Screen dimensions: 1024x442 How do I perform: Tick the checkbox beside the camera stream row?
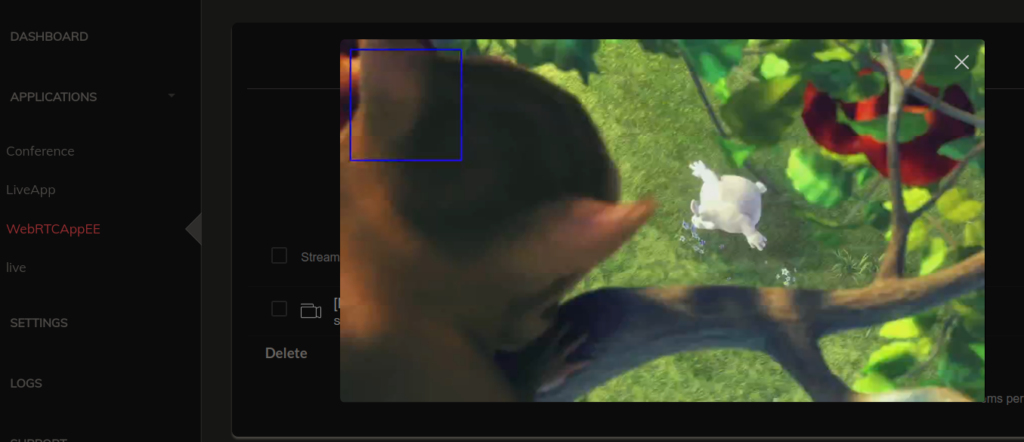coord(279,309)
